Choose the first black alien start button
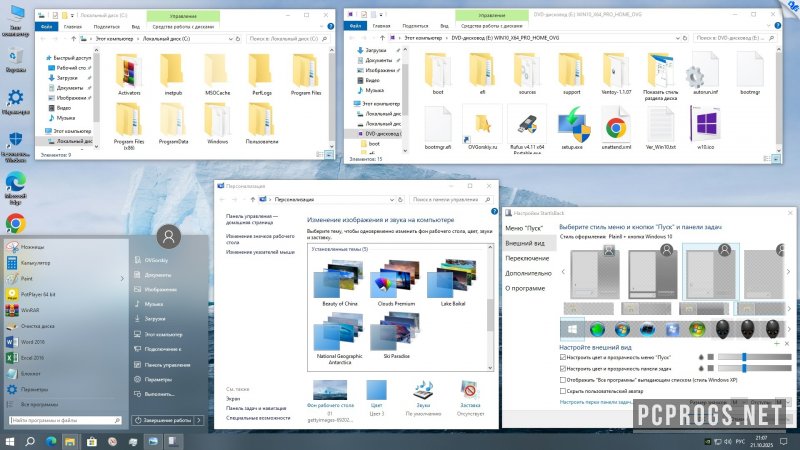The height and width of the screenshot is (450, 800). [722, 330]
